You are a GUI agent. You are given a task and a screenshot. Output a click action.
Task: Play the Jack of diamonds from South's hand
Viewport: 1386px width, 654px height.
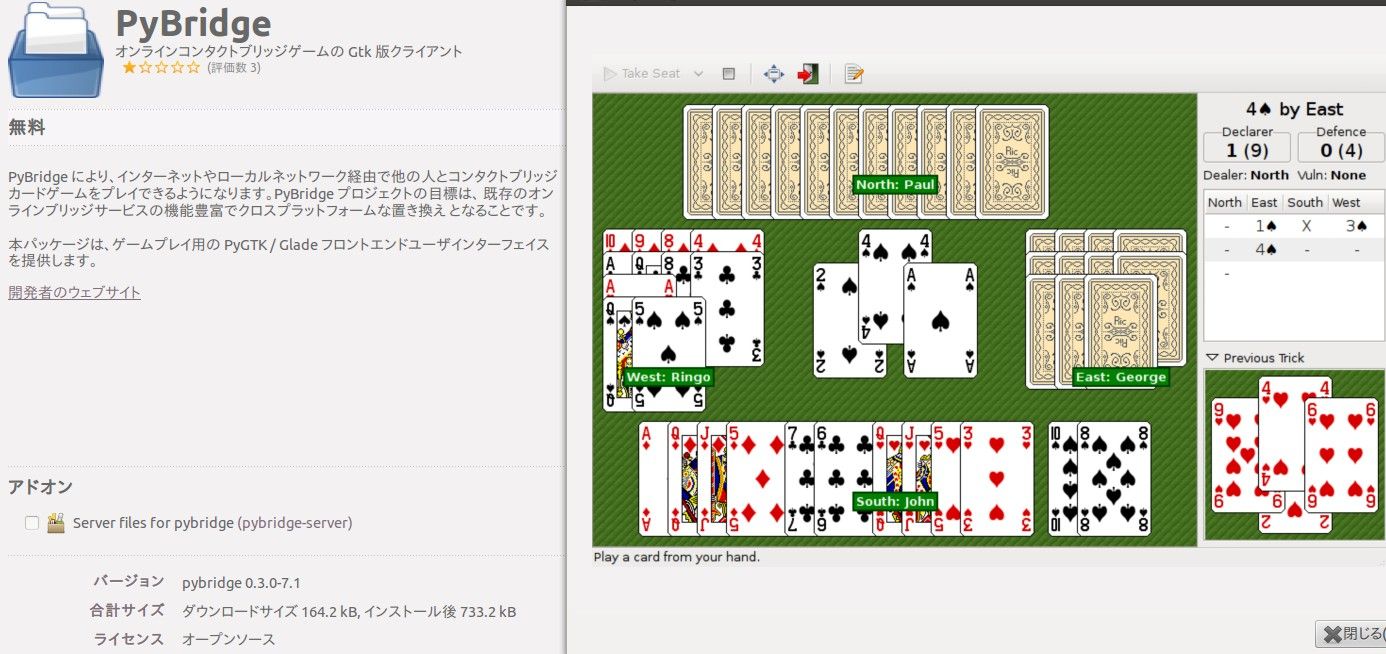click(x=711, y=478)
